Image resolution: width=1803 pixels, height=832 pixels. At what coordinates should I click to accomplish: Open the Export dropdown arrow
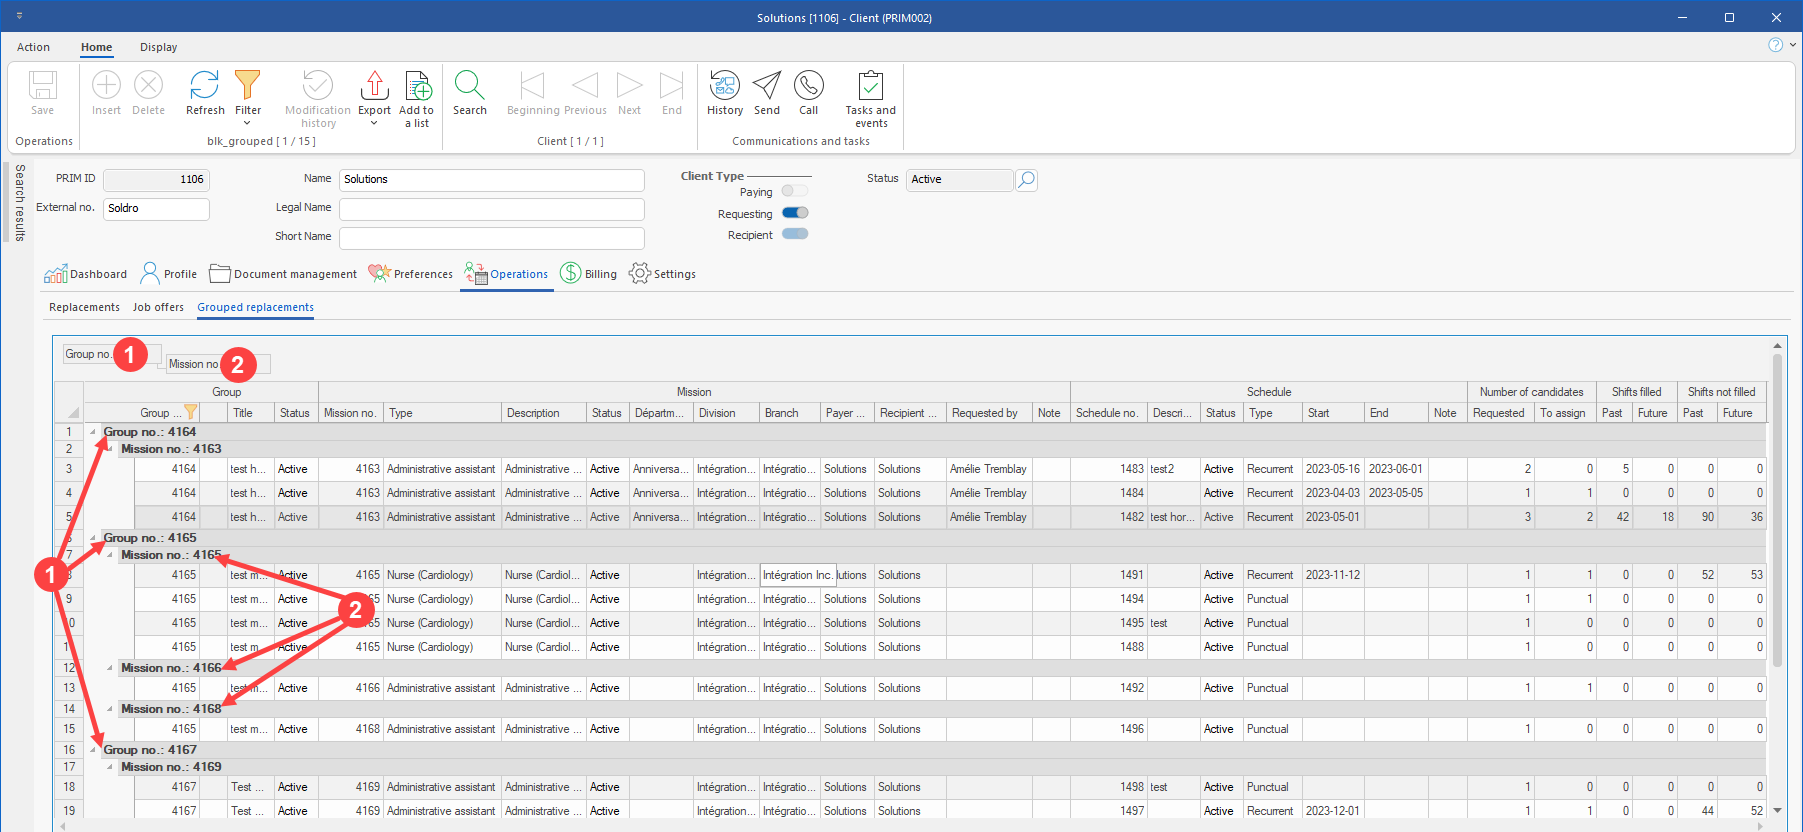pyautogui.click(x=374, y=124)
